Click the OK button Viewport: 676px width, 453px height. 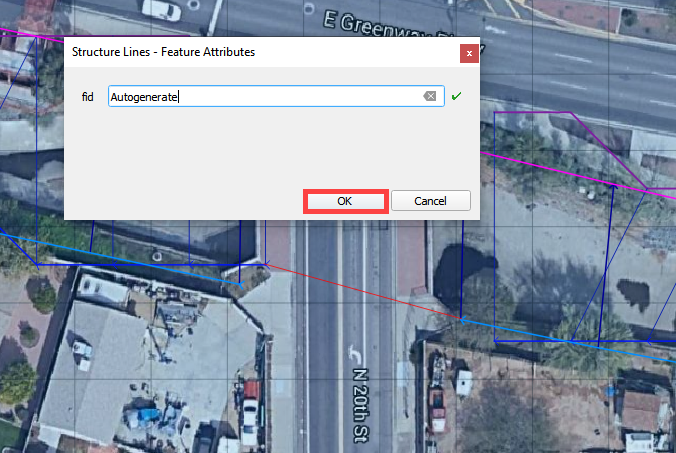tap(345, 200)
